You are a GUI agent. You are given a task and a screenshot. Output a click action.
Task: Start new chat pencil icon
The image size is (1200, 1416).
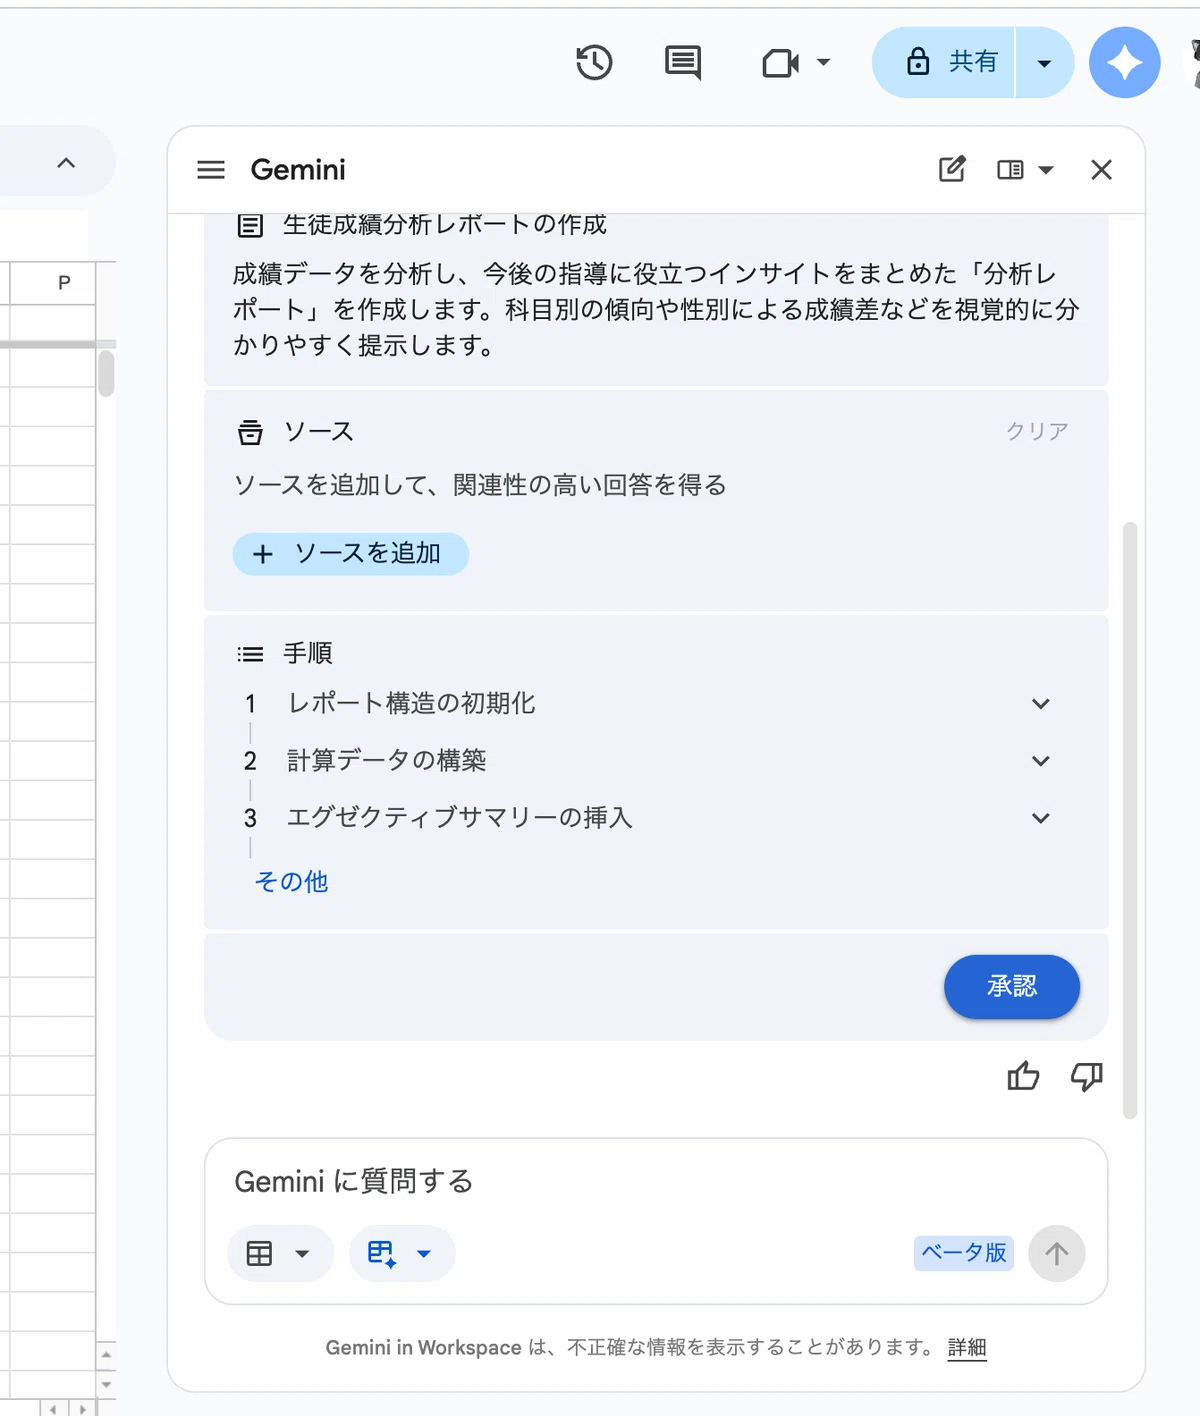[952, 169]
